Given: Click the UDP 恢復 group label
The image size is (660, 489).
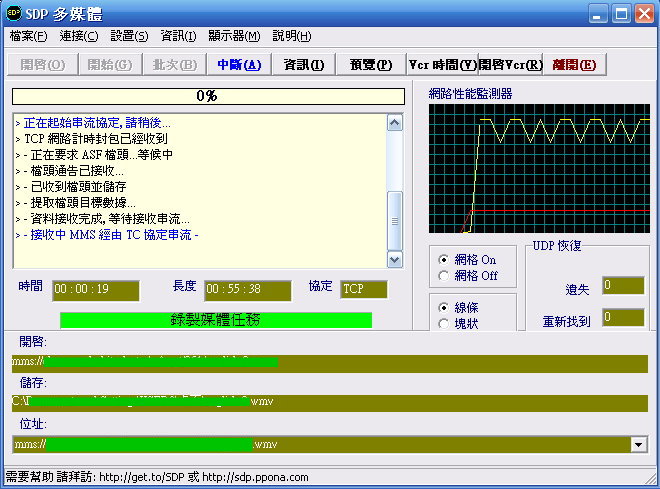Looking at the screenshot, I should pyautogui.click(x=557, y=246).
